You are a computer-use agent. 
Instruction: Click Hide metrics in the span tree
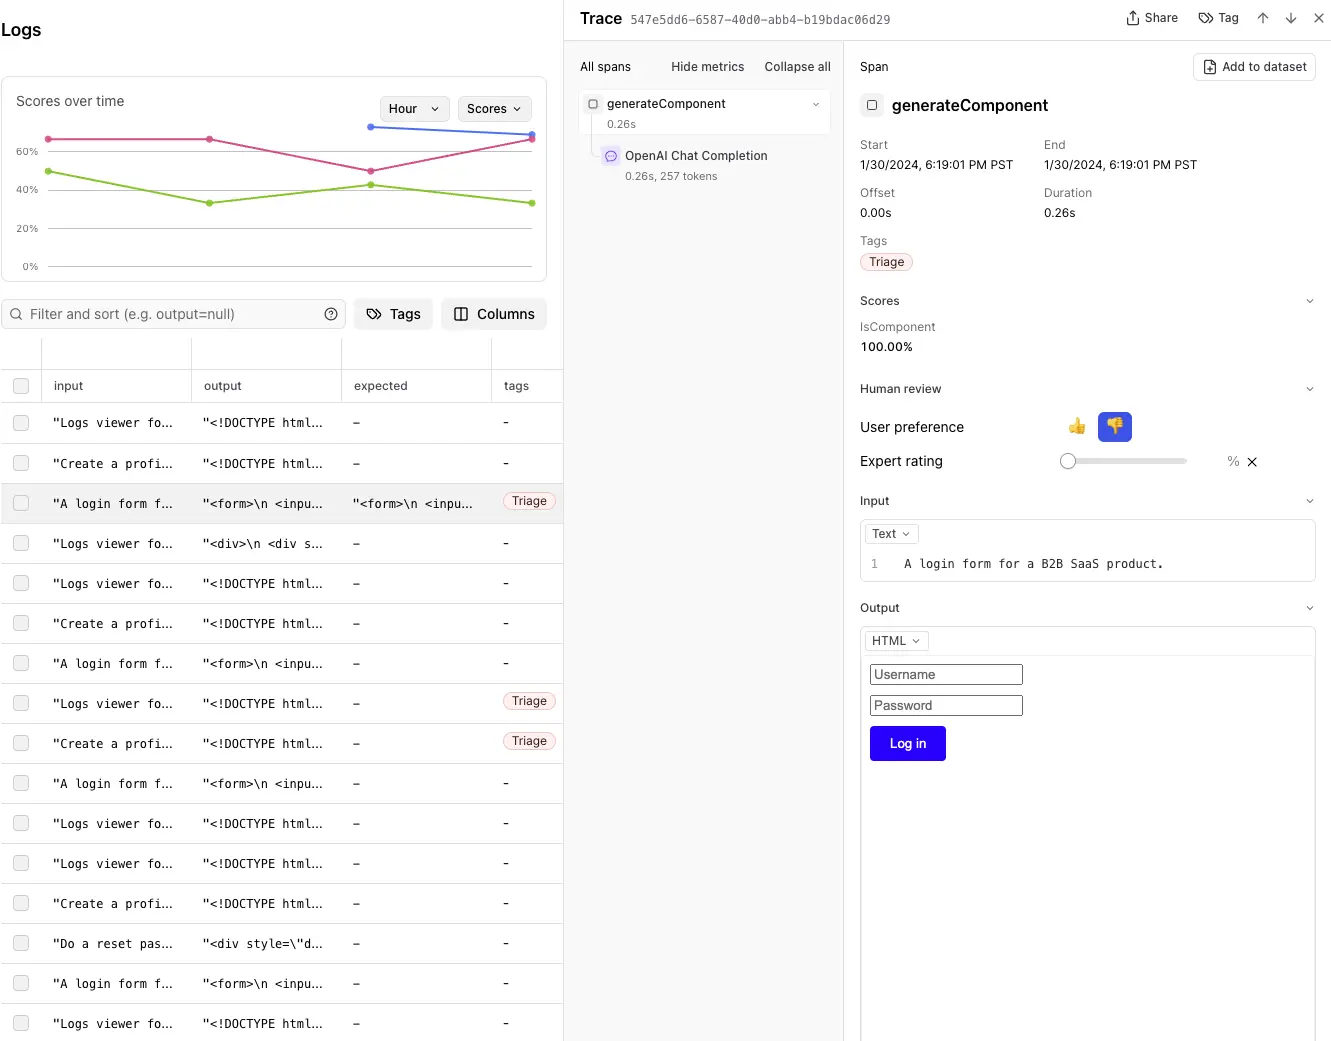pyautogui.click(x=707, y=66)
